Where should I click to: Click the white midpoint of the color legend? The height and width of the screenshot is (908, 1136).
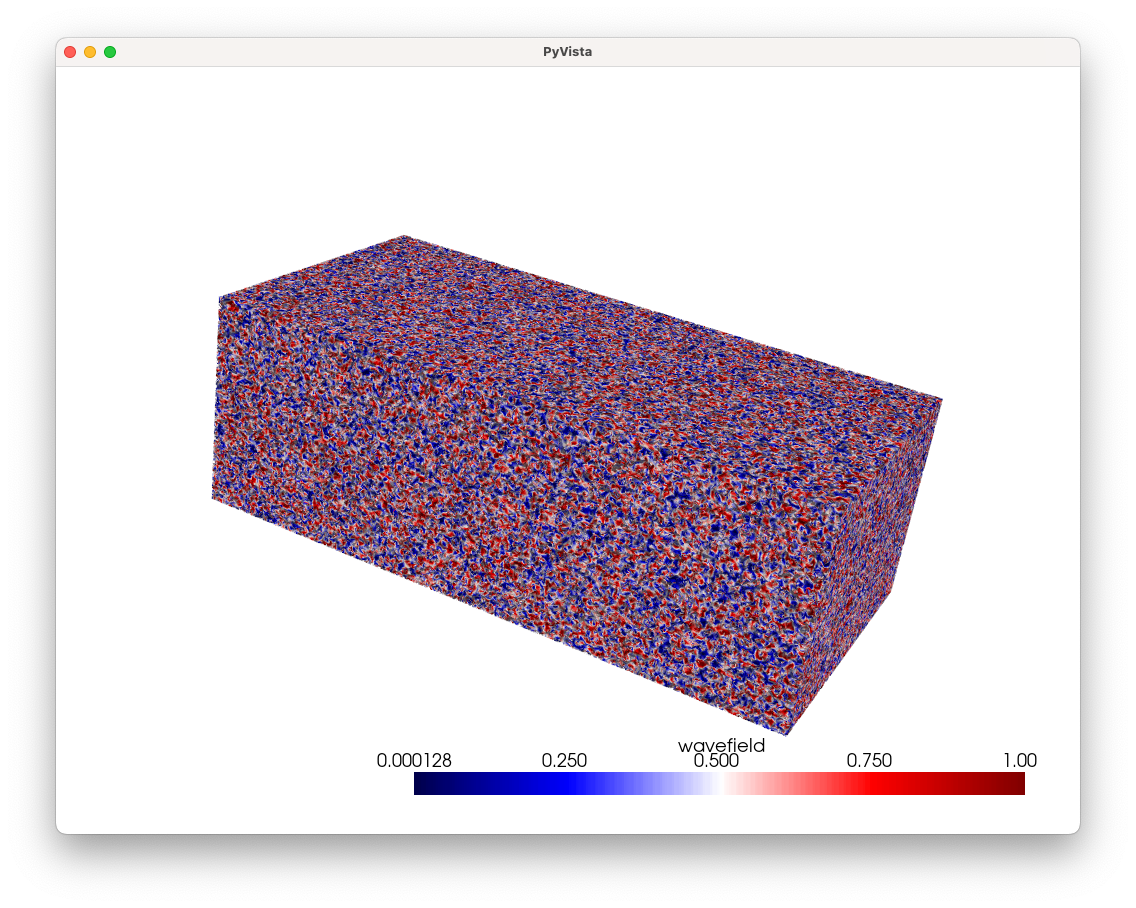click(720, 783)
